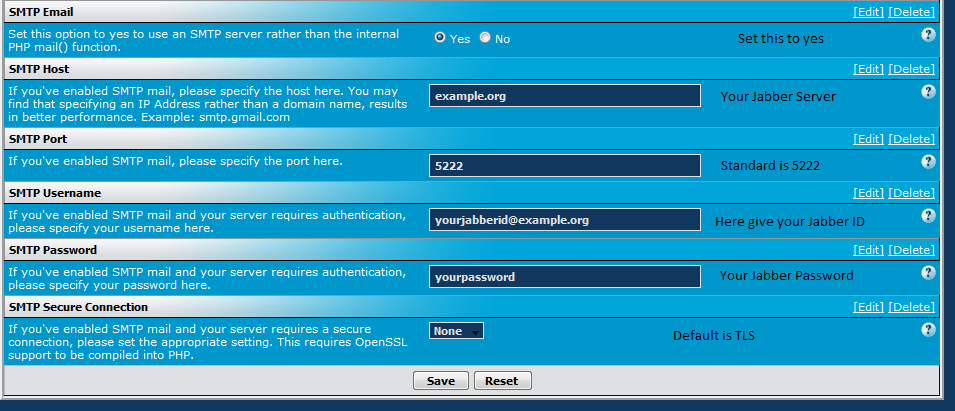
Task: Click Edit link for SMTP Password
Action: (868, 249)
